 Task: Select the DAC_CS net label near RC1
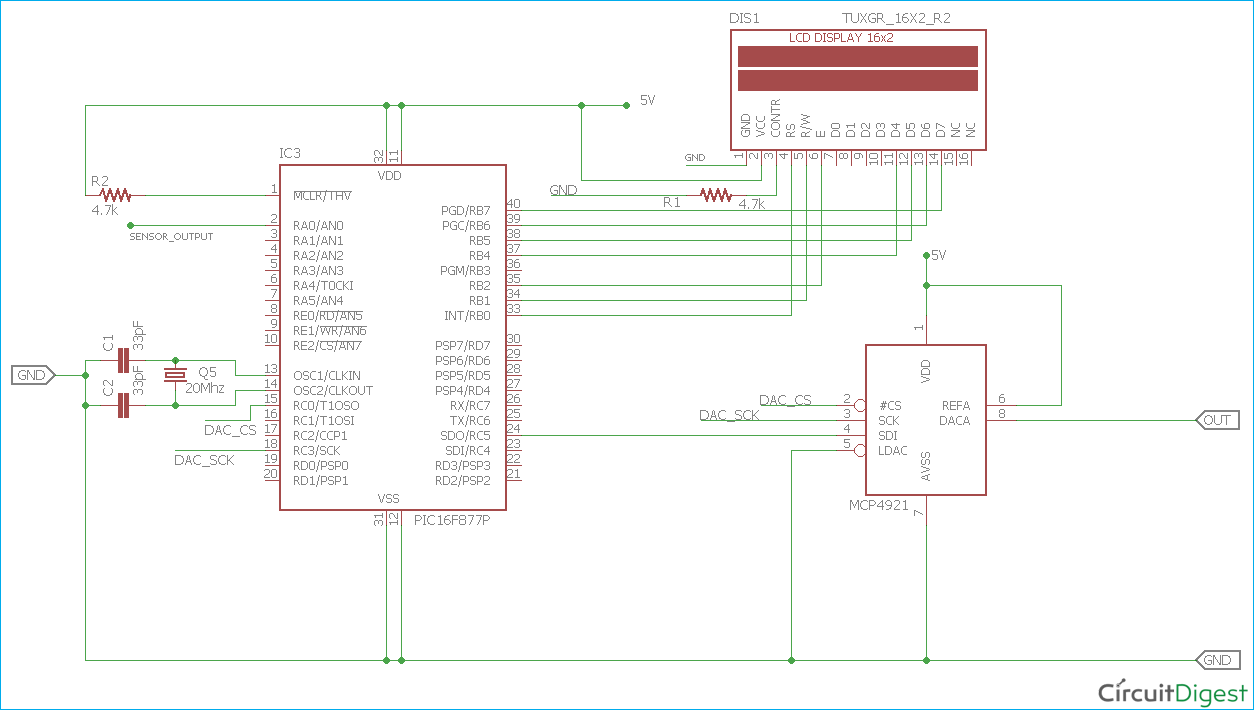229,430
